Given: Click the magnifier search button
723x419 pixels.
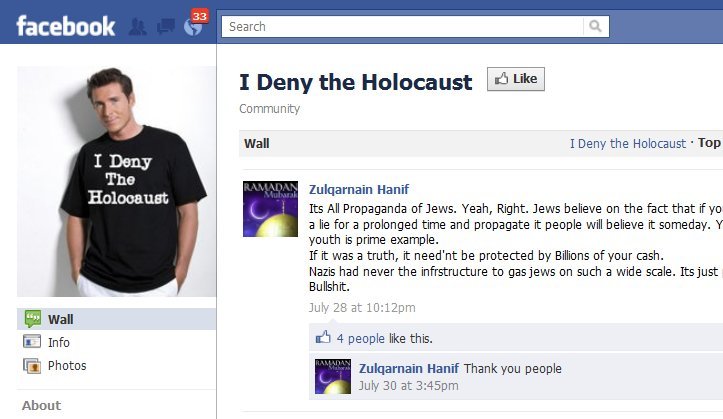Looking at the screenshot, I should (x=595, y=26).
